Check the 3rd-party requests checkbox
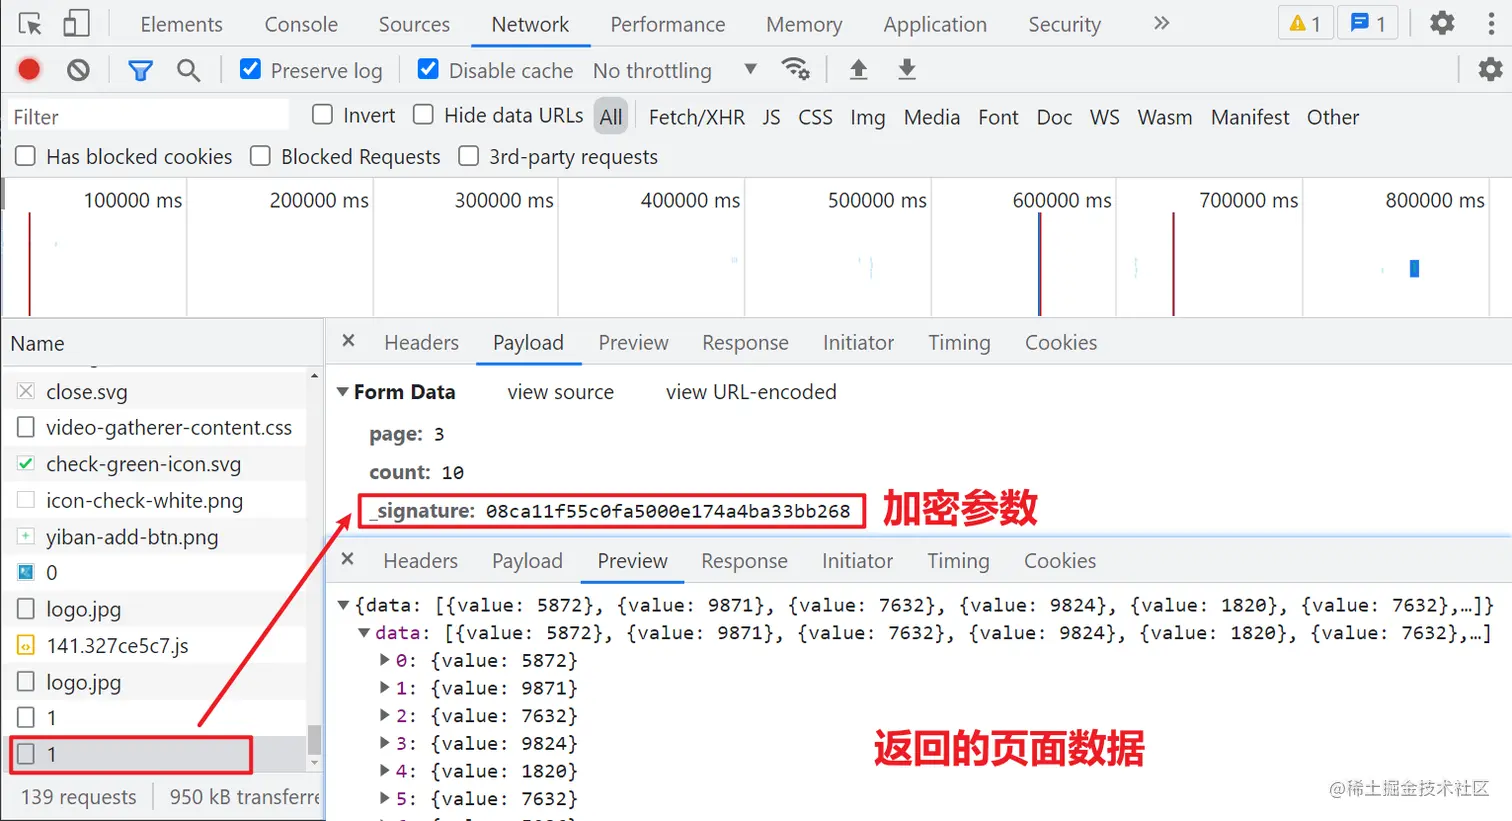Viewport: 1512px width, 821px height. 468,156
